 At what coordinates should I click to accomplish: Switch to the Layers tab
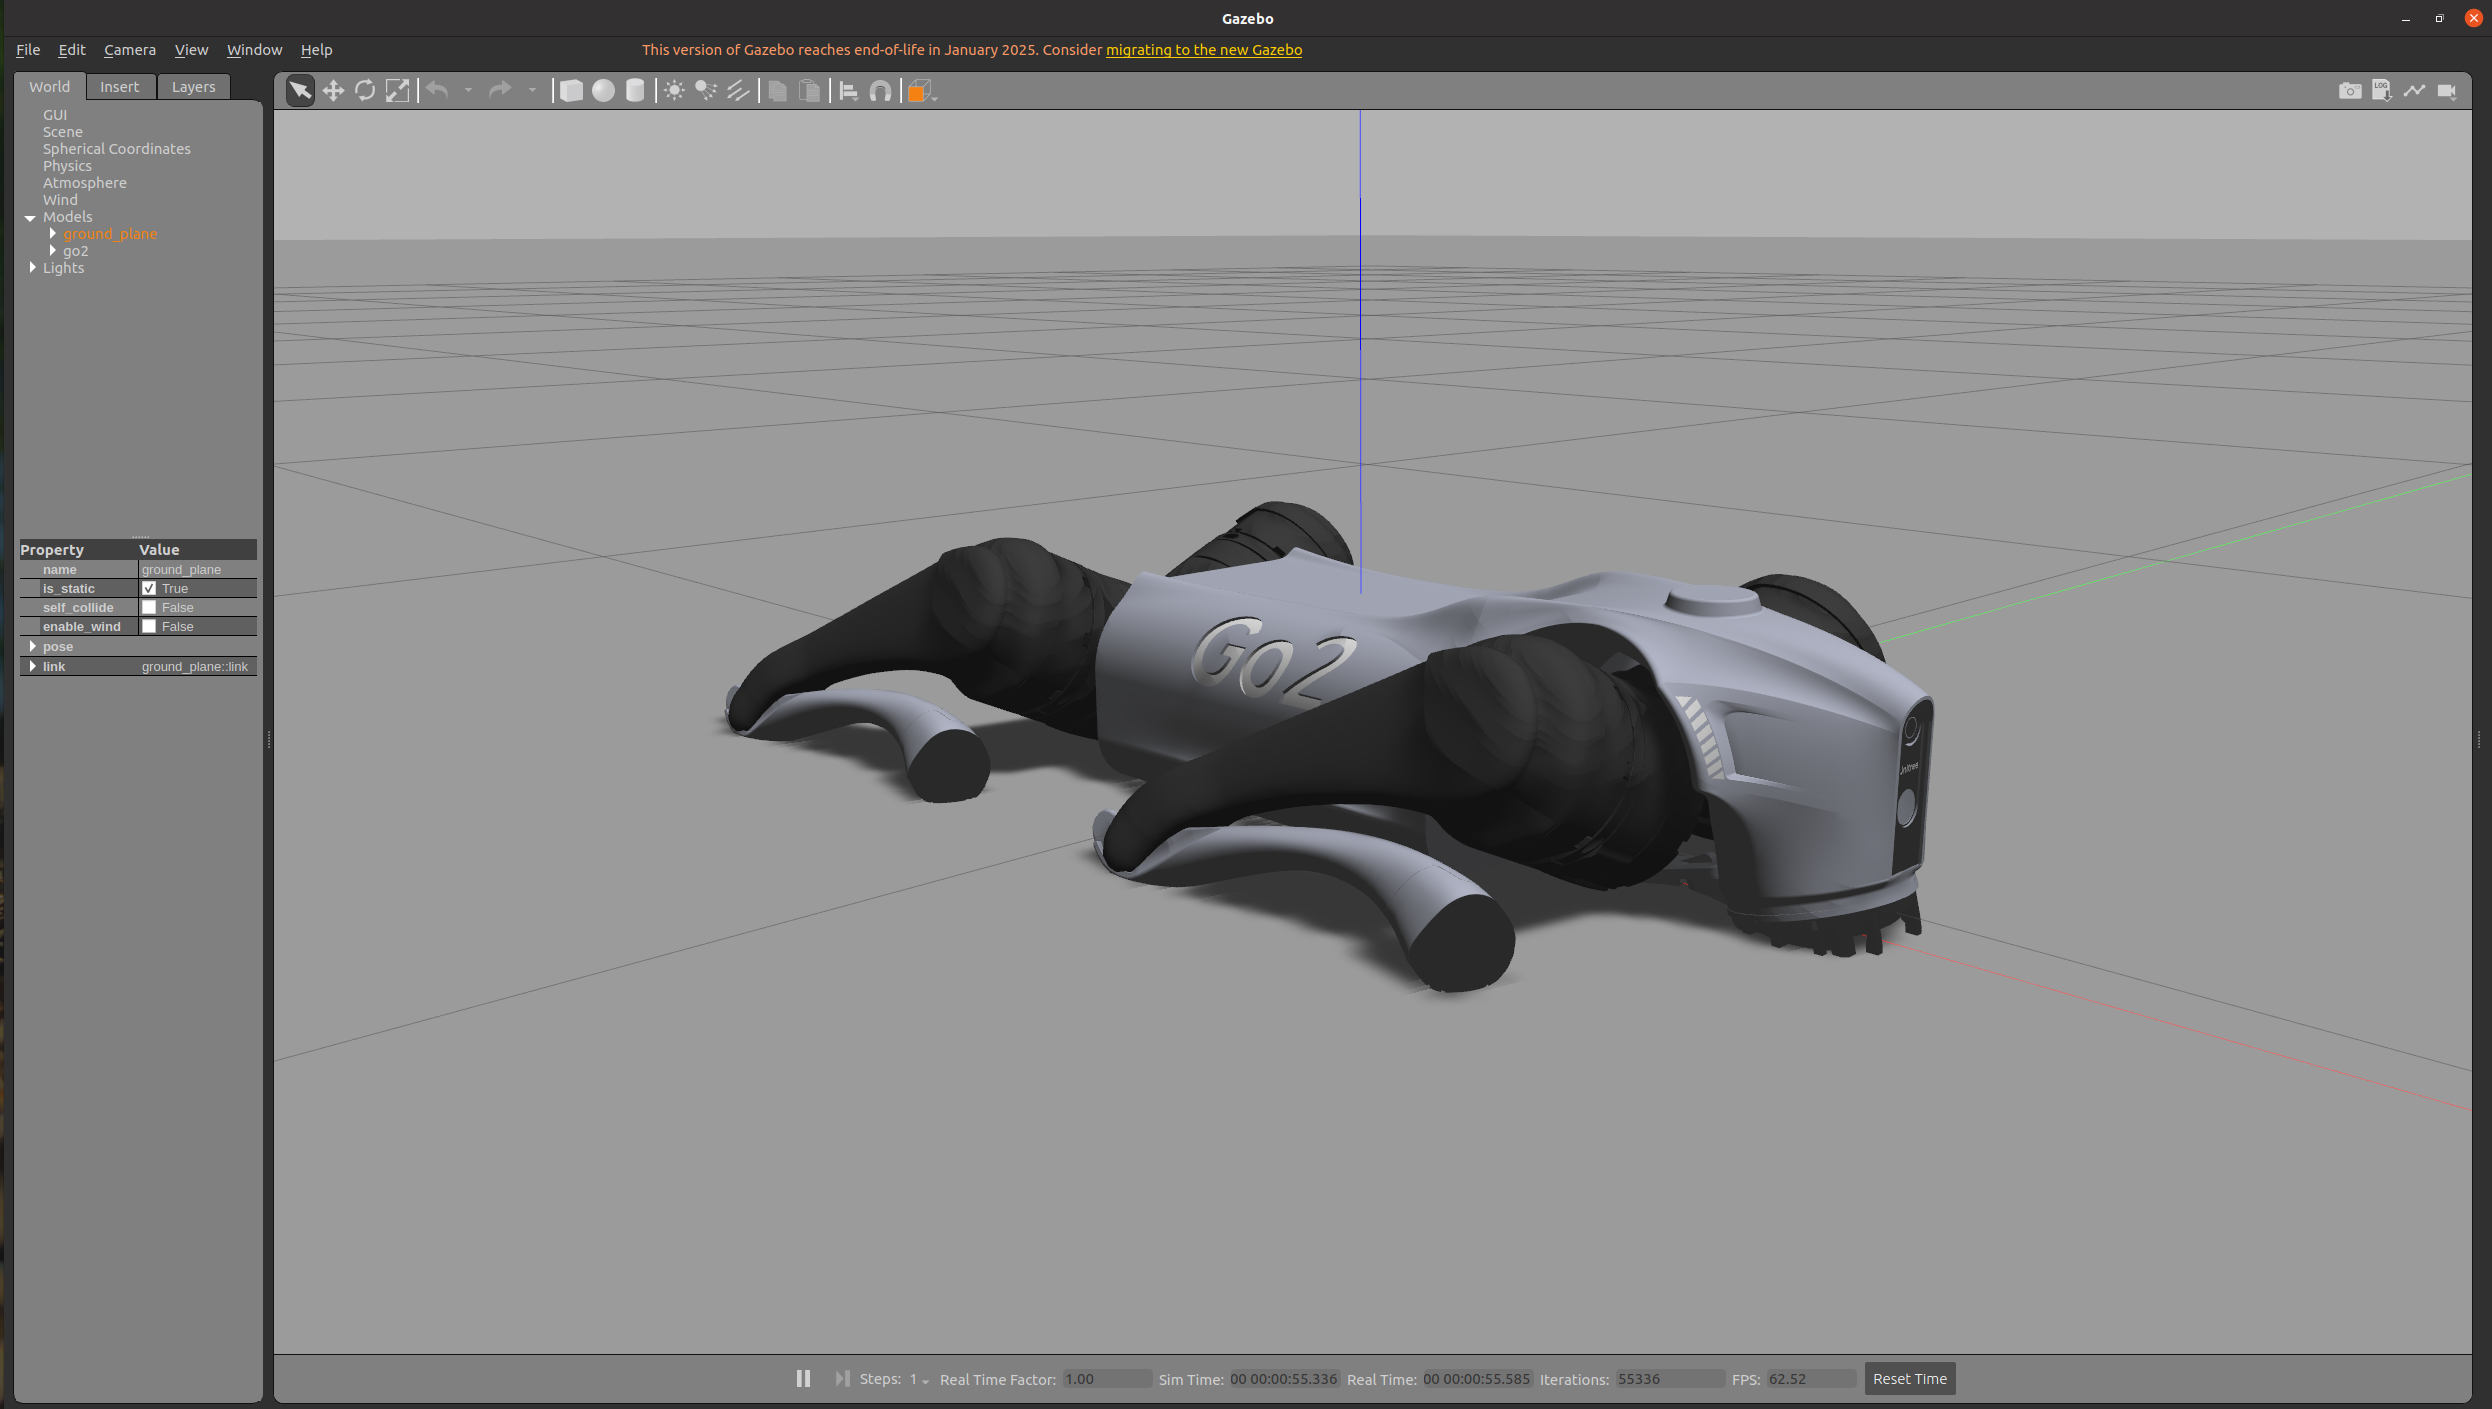pyautogui.click(x=193, y=87)
